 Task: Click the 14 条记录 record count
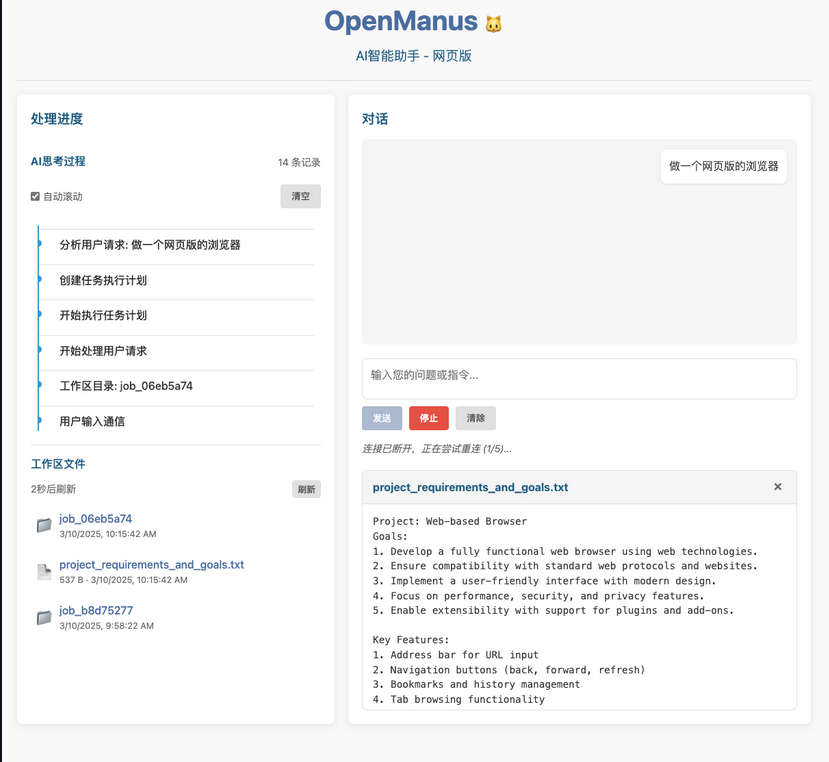click(299, 162)
